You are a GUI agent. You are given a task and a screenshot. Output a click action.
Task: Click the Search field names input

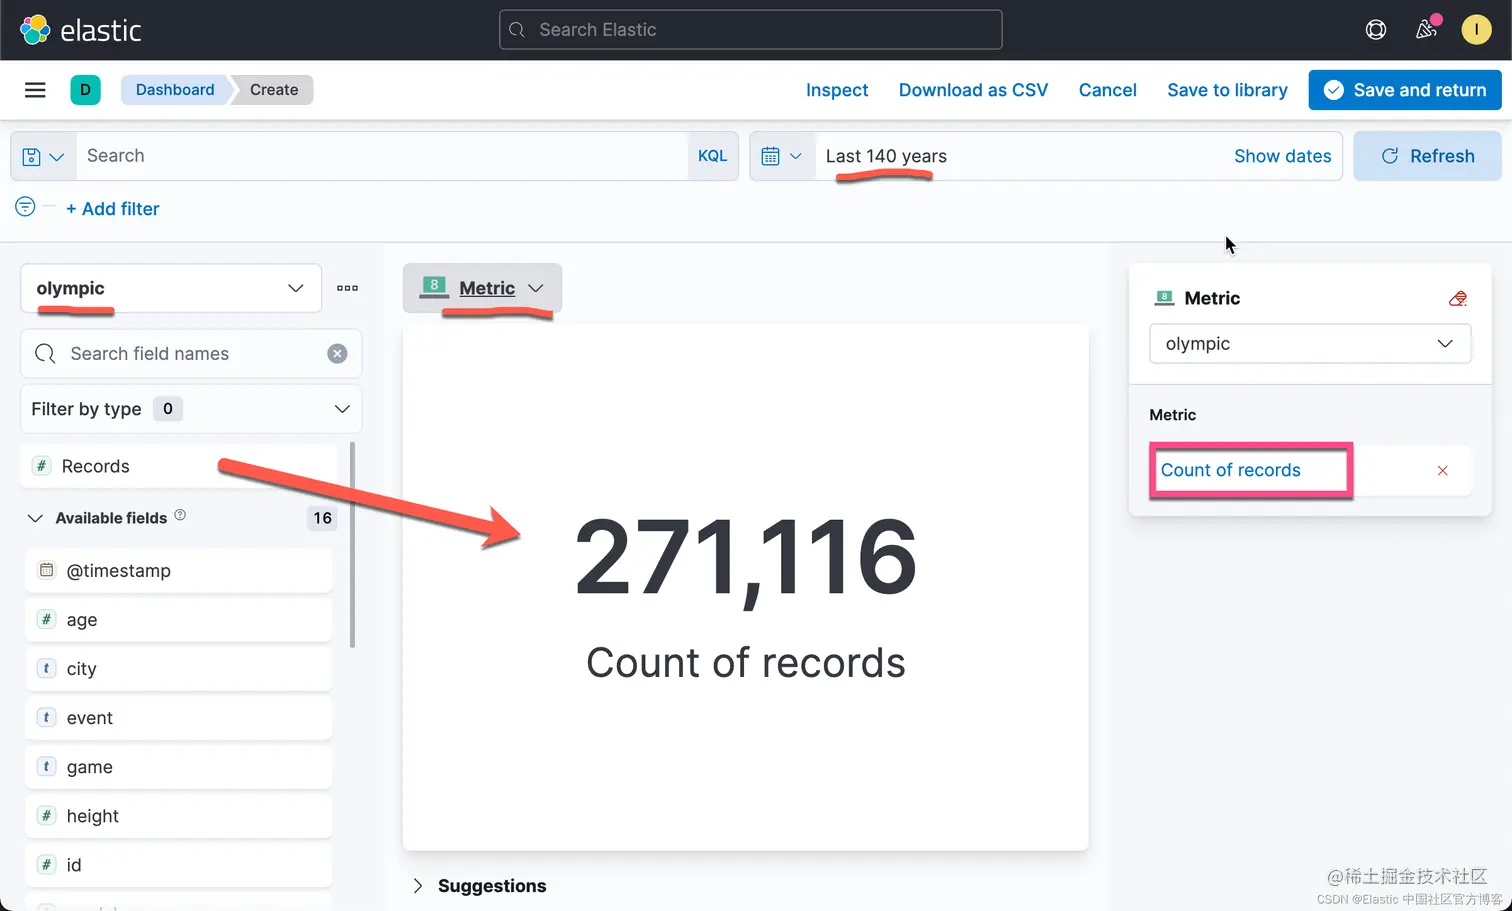pyautogui.click(x=191, y=354)
